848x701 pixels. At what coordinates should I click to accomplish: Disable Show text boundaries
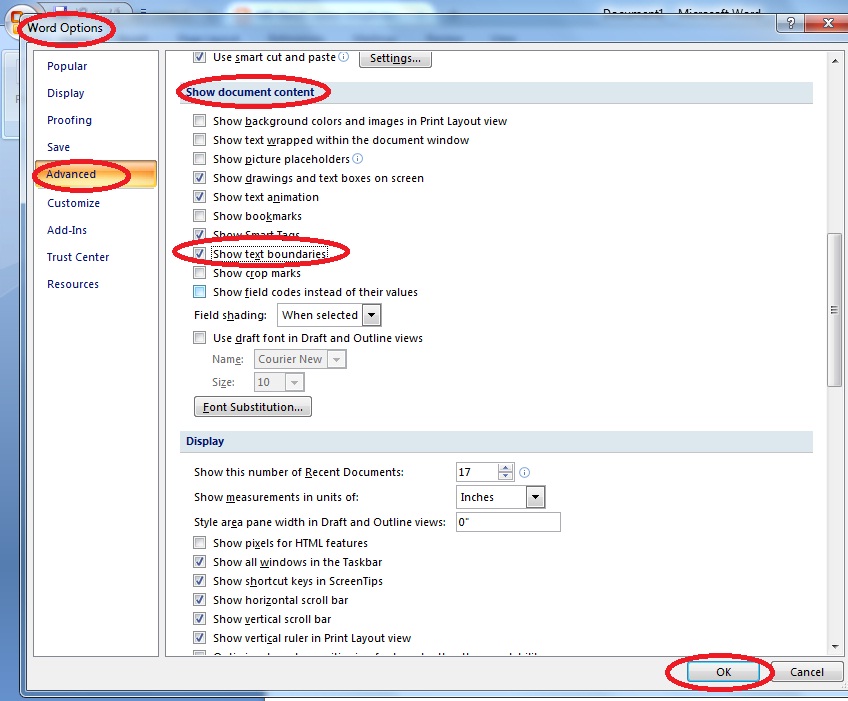coord(201,253)
